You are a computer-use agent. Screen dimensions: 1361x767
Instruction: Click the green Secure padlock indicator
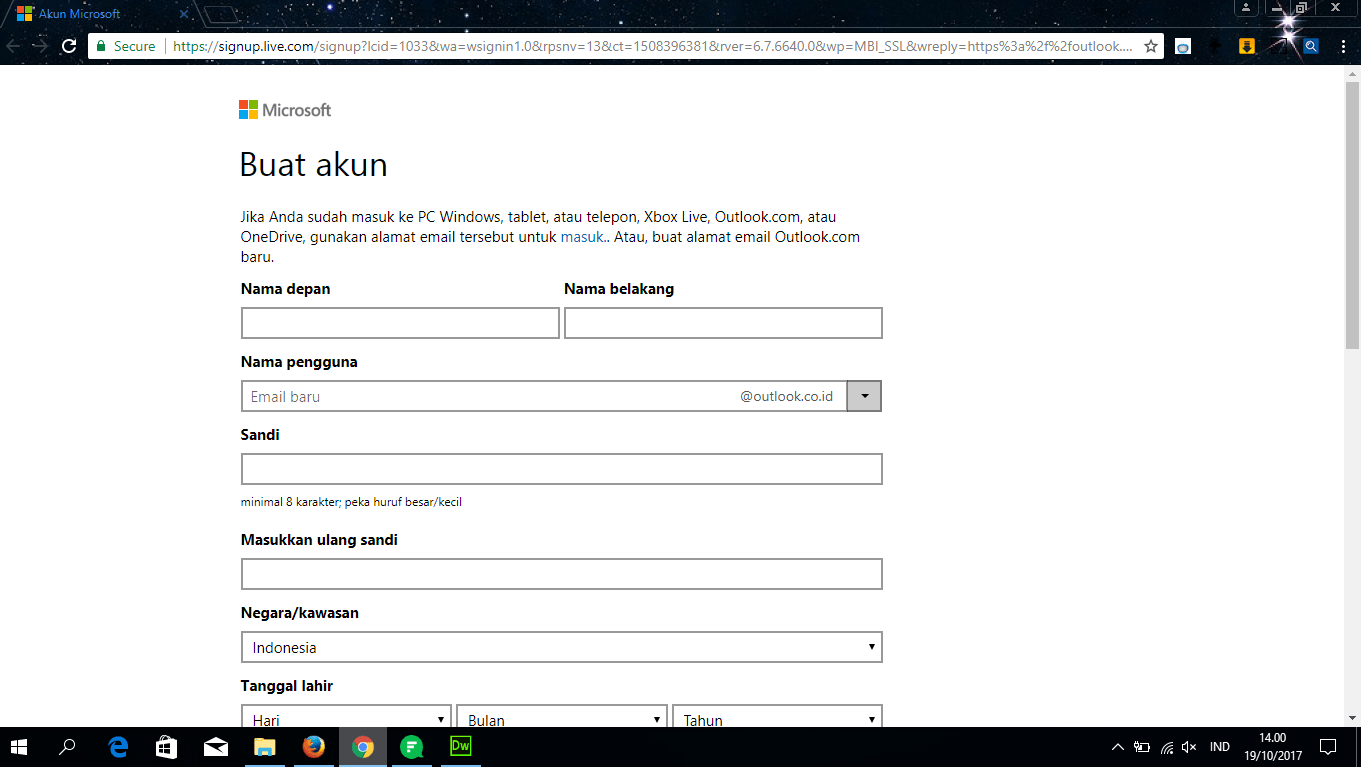[126, 46]
